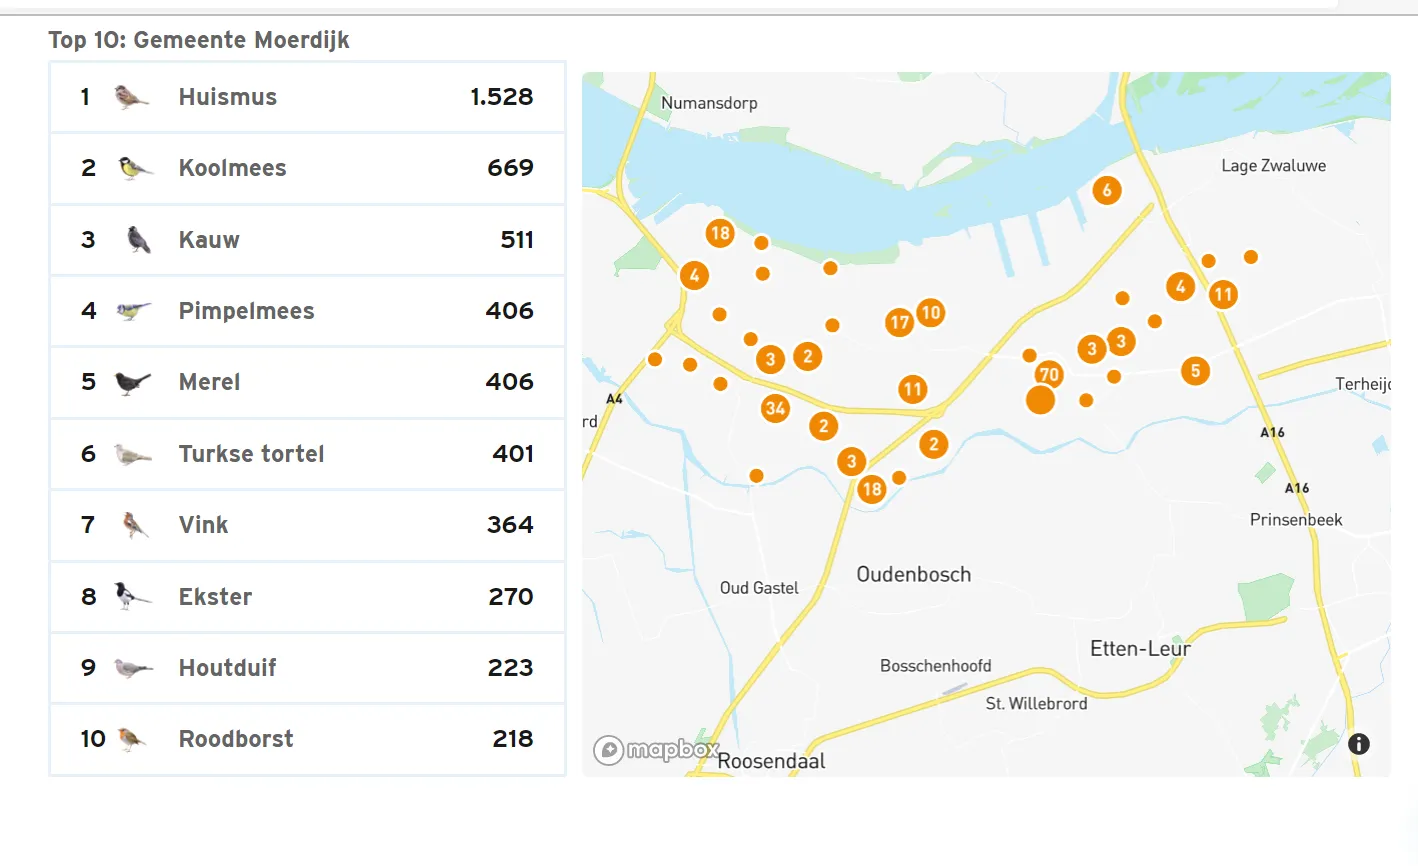Select the Roodborst robin icon
Screen dimensions: 1418x866
tap(131, 739)
